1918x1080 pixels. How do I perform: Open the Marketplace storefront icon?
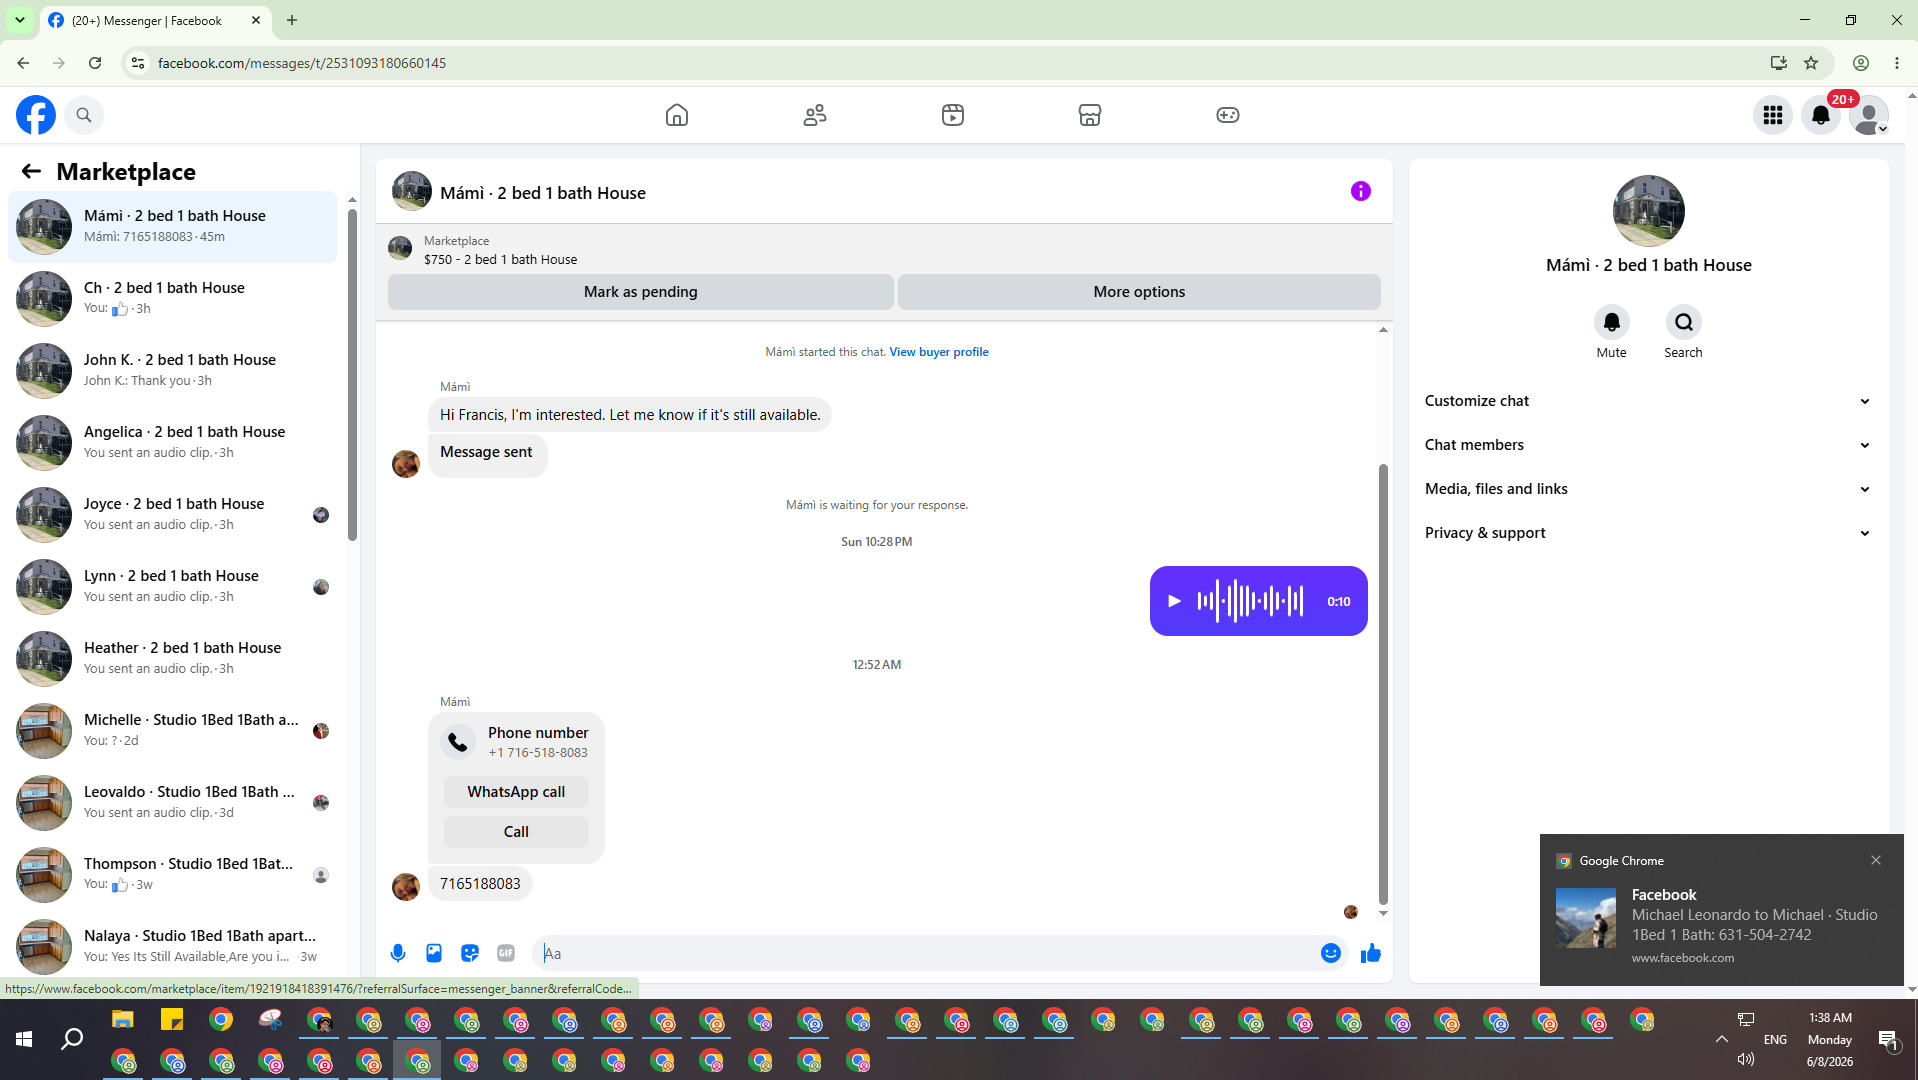click(1090, 115)
